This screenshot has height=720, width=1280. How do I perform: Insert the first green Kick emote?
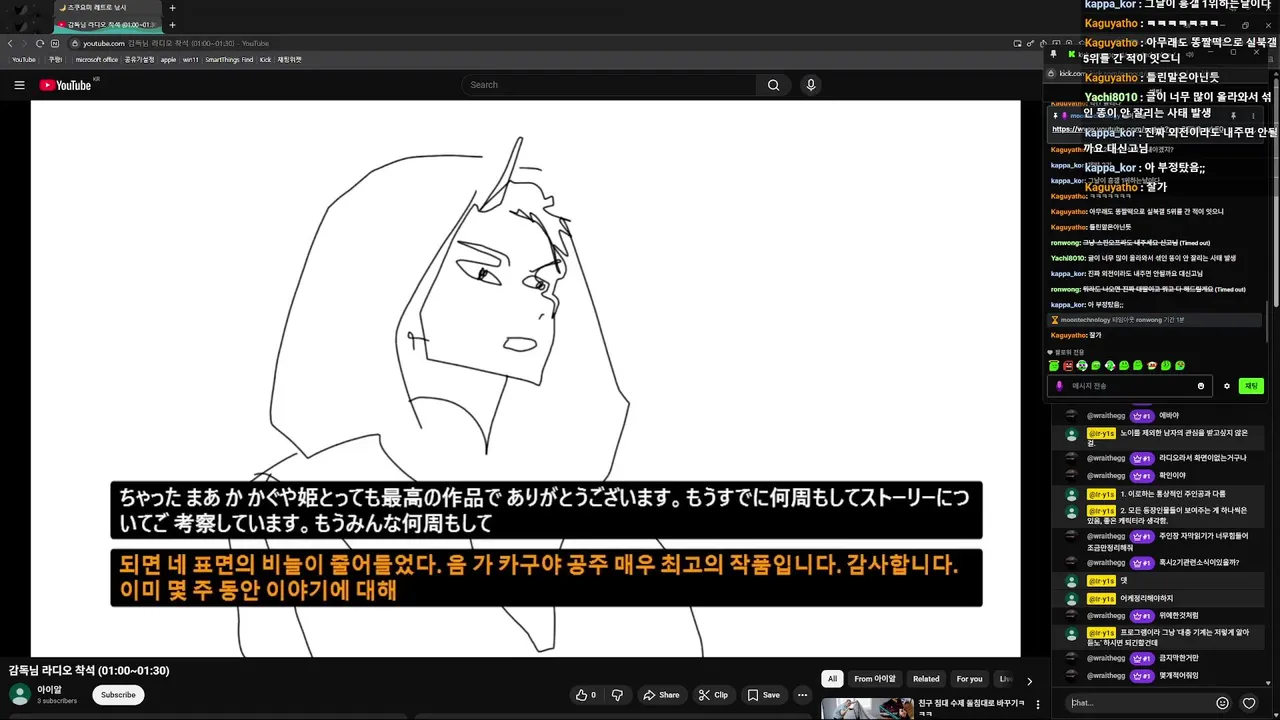coord(1054,366)
